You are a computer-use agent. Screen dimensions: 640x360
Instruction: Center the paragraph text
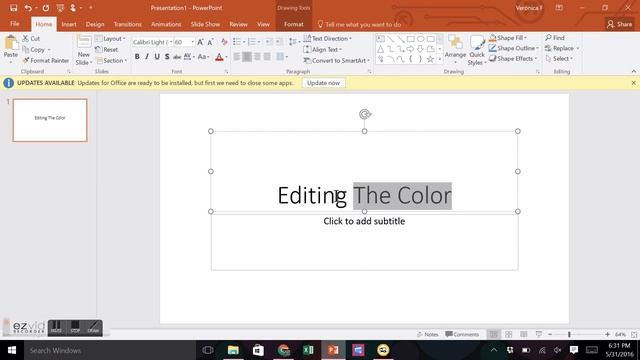247,57
